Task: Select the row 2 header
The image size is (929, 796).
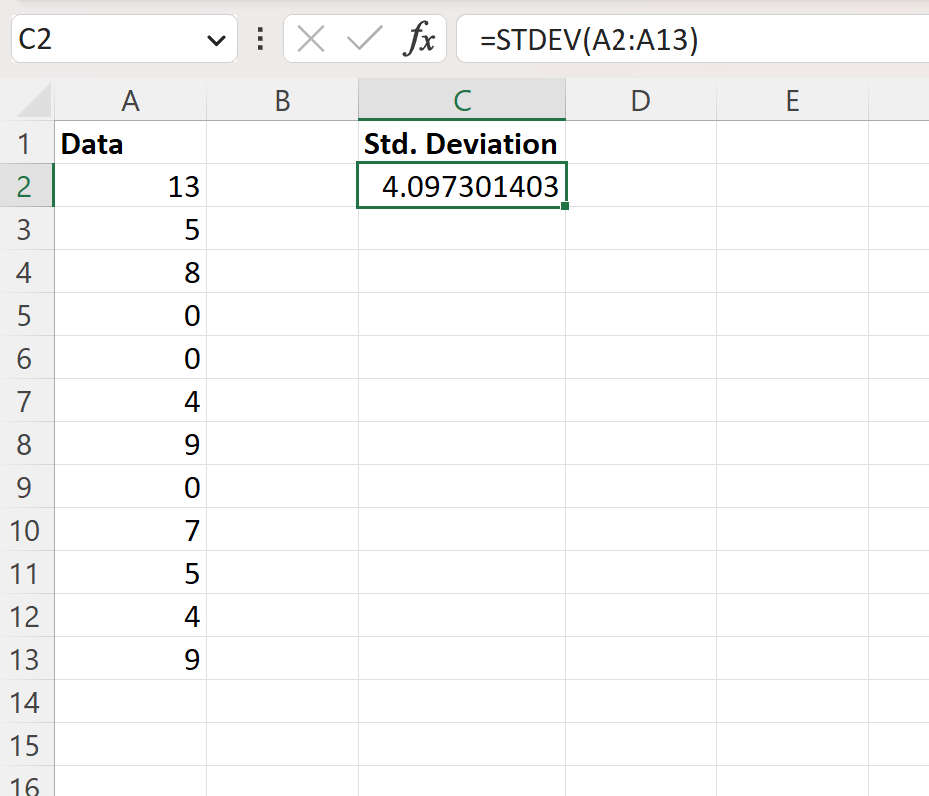Action: 27,187
